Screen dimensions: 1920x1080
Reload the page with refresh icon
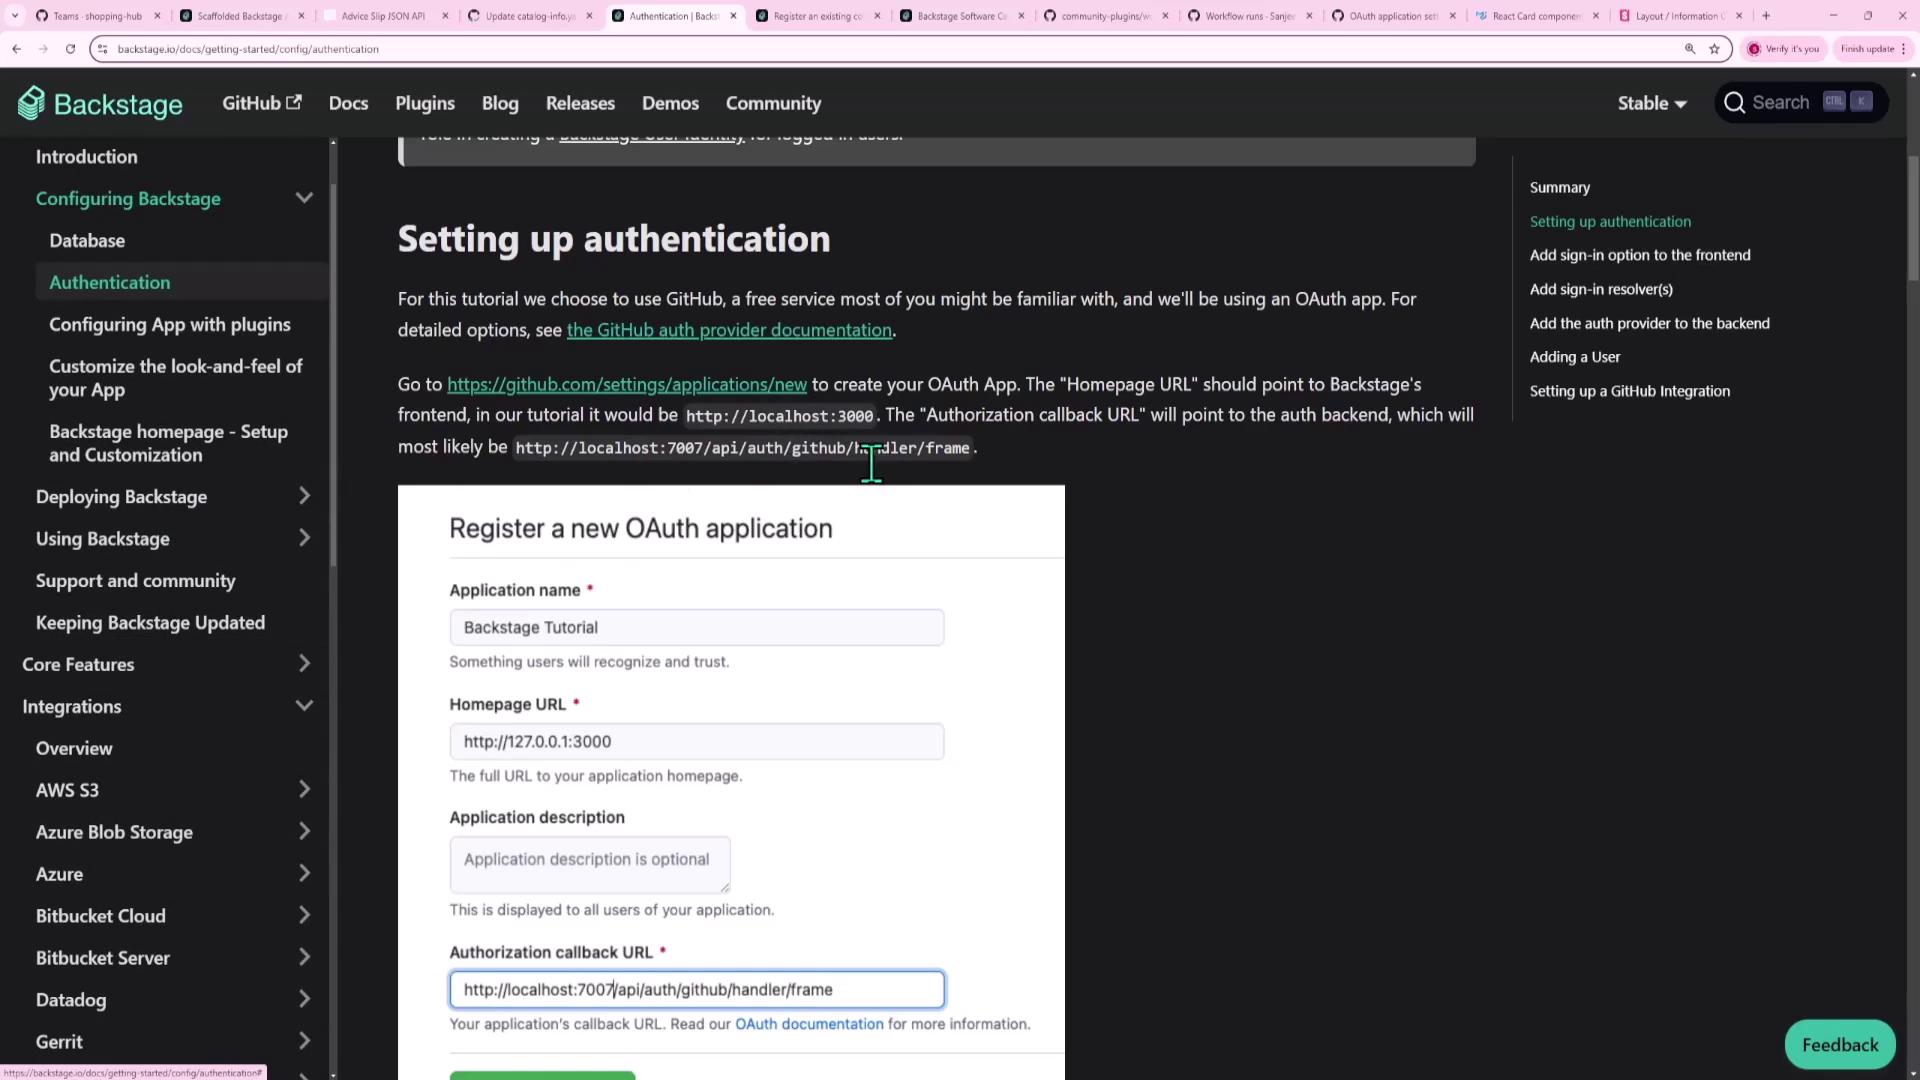[x=70, y=49]
